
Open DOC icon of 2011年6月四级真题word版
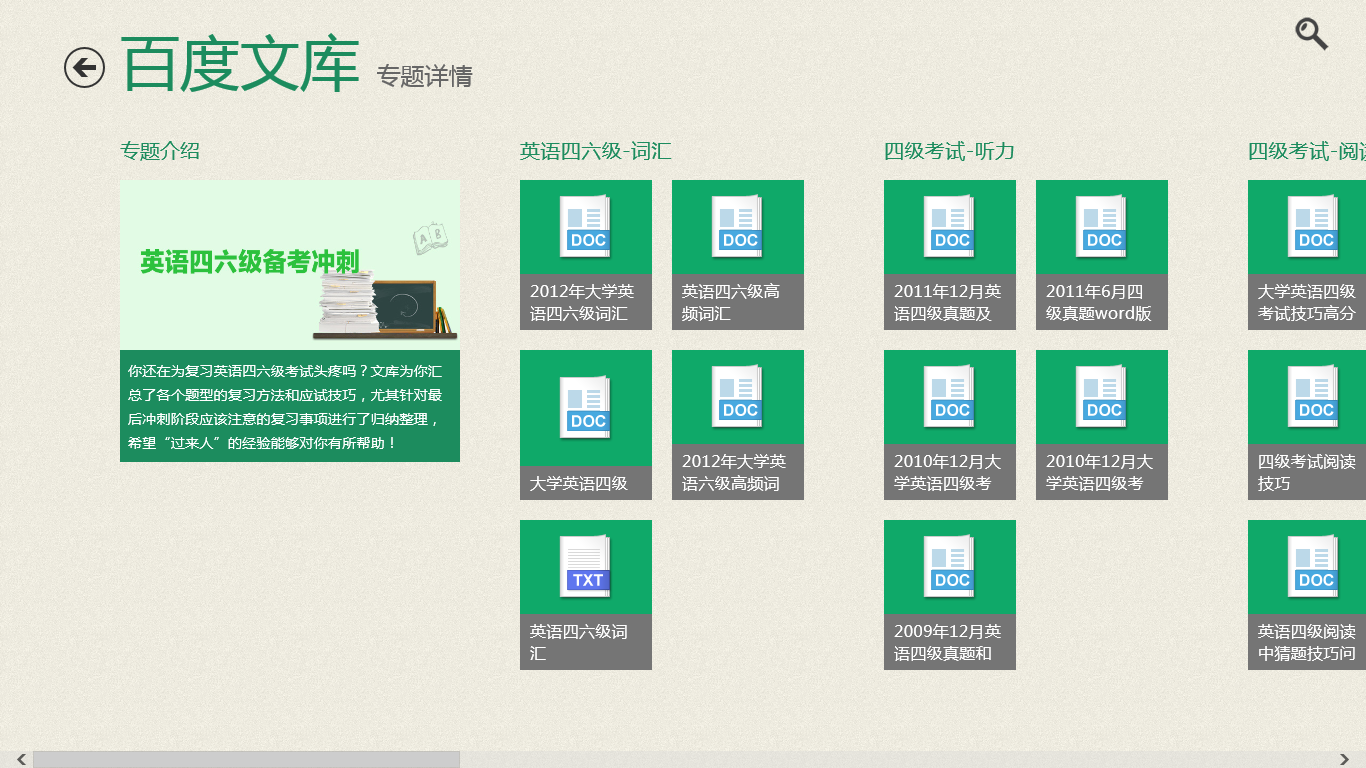pyautogui.click(x=1101, y=227)
